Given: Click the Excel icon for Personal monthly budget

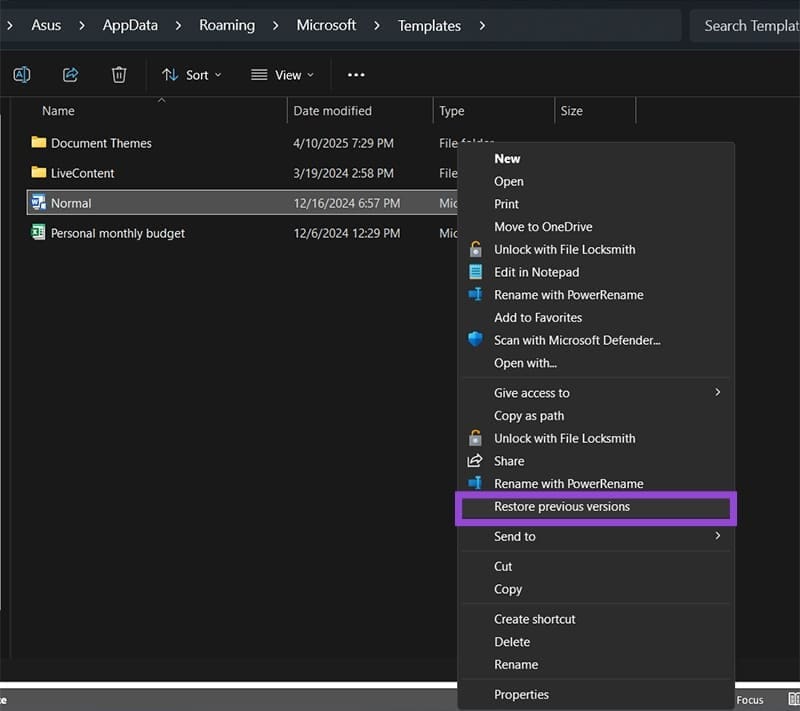Looking at the screenshot, I should (39, 233).
